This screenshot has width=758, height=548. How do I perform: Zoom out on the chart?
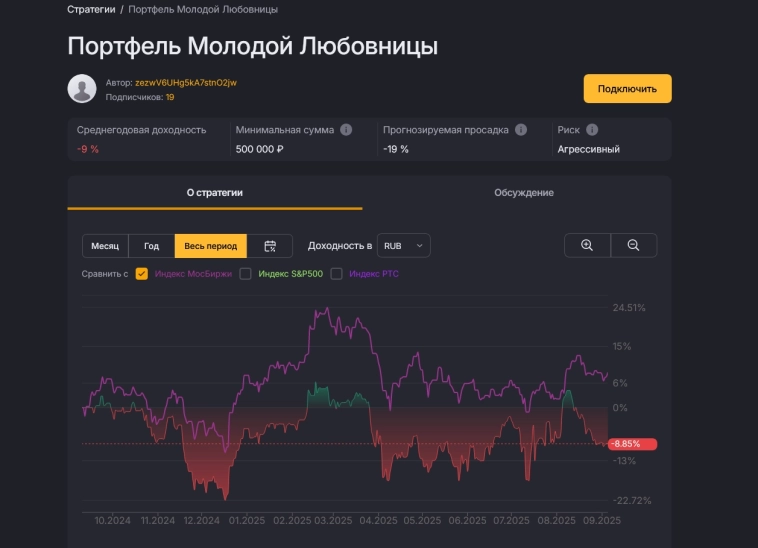pyautogui.click(x=633, y=246)
